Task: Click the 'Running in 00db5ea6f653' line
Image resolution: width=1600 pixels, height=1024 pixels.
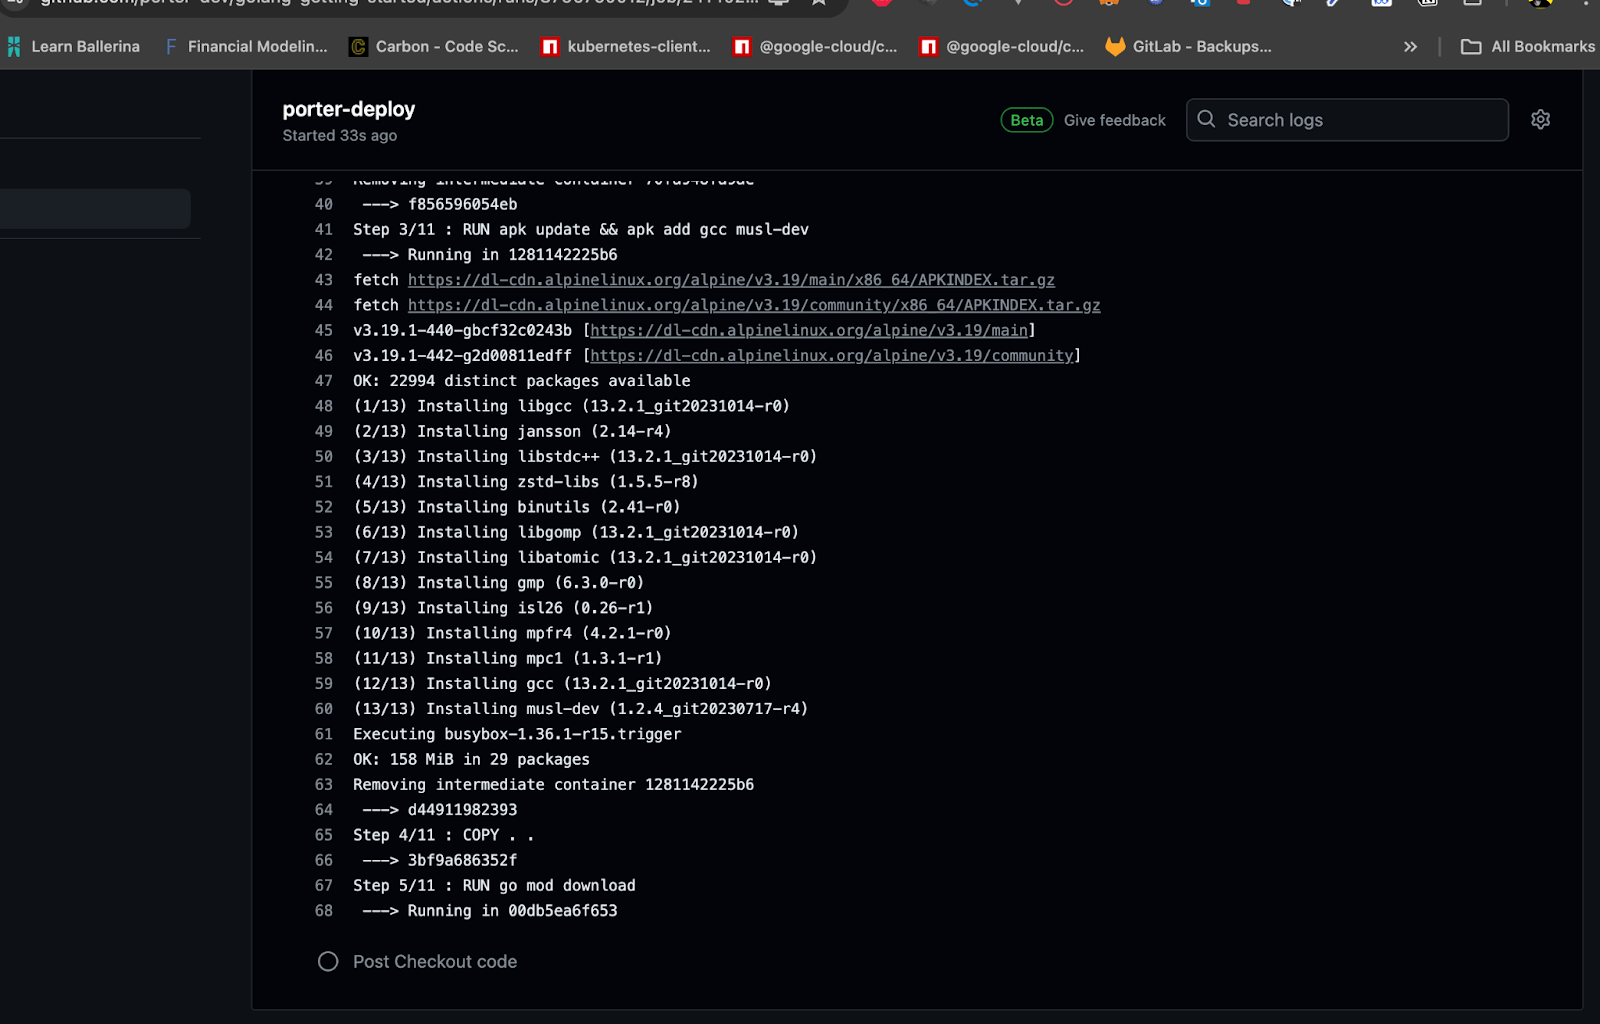Action: 490,911
